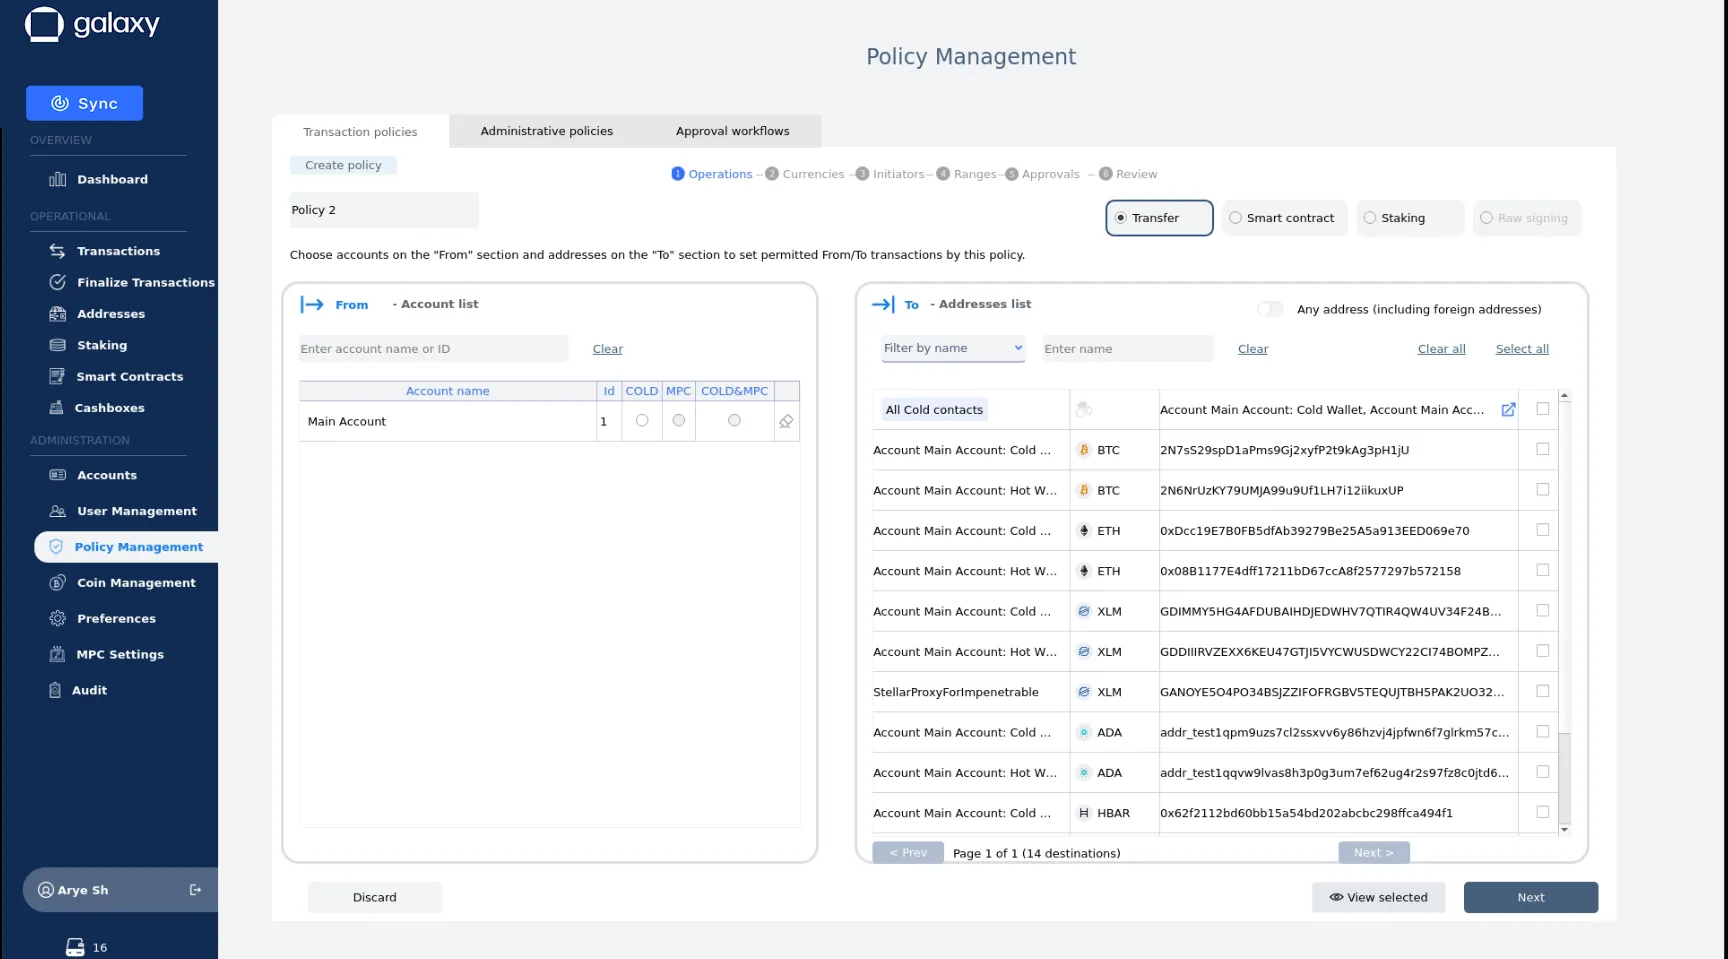Select COLD&MPC radio for Main Account
This screenshot has width=1728, height=959.
tap(734, 421)
